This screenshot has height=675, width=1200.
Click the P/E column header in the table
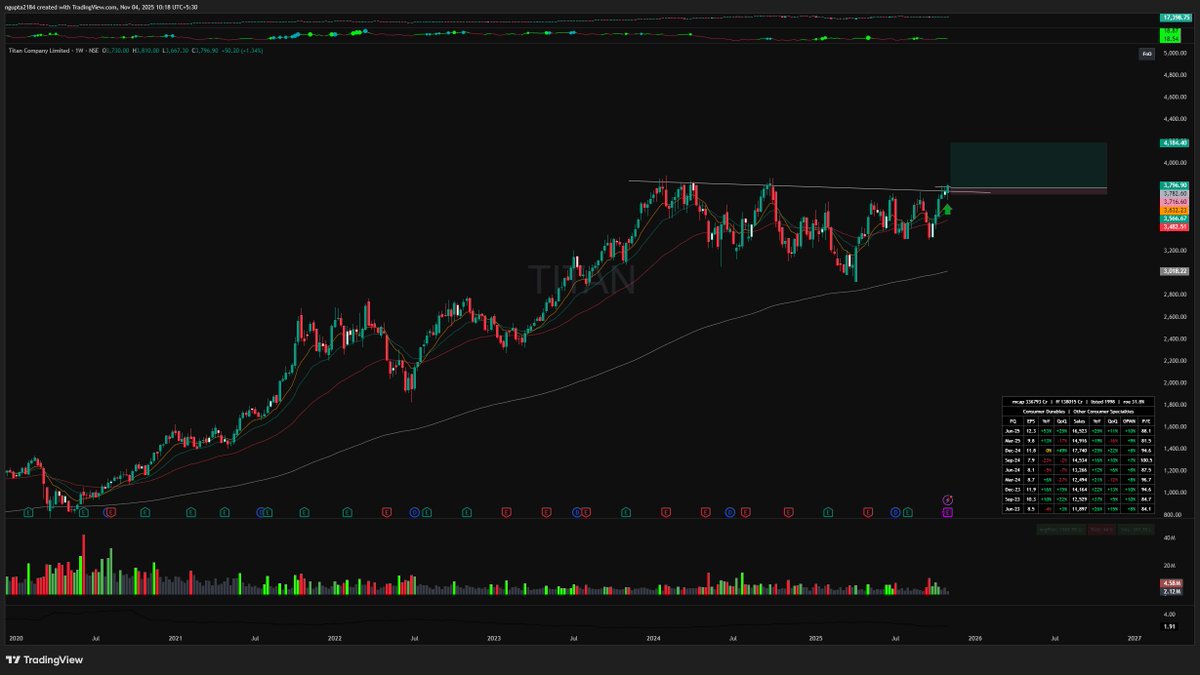click(x=1146, y=421)
